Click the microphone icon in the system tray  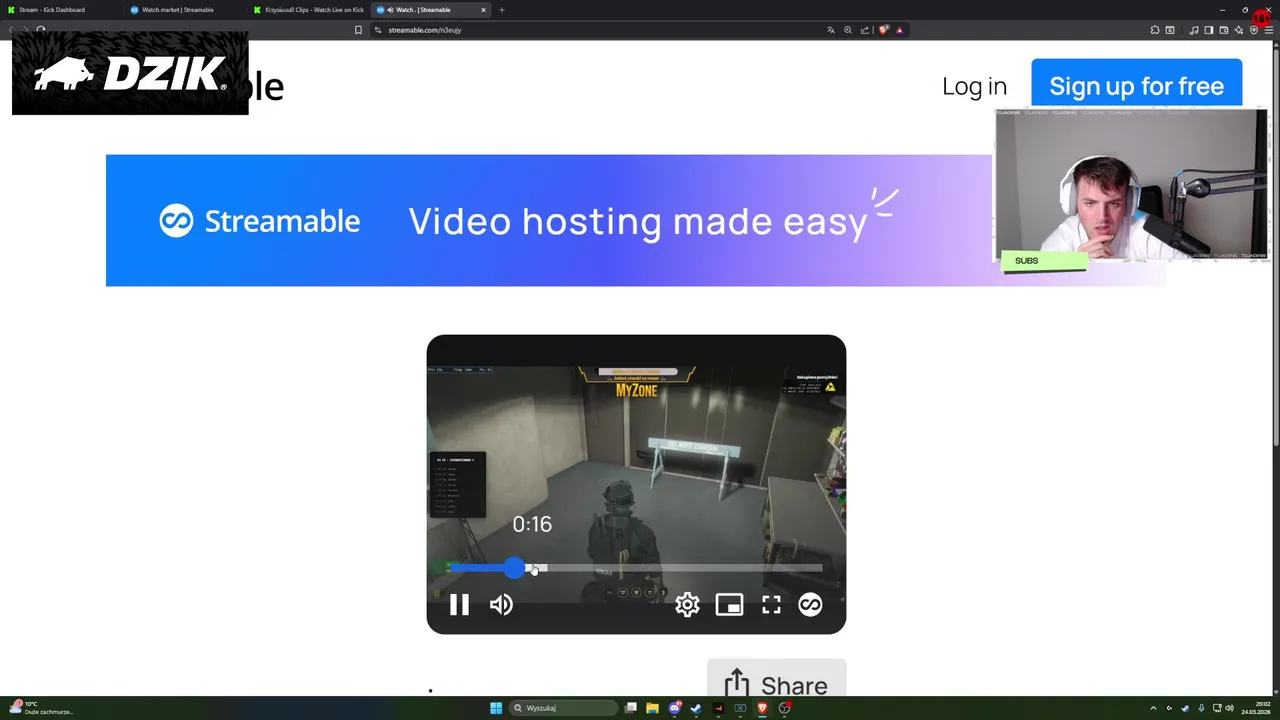[x=1201, y=708]
